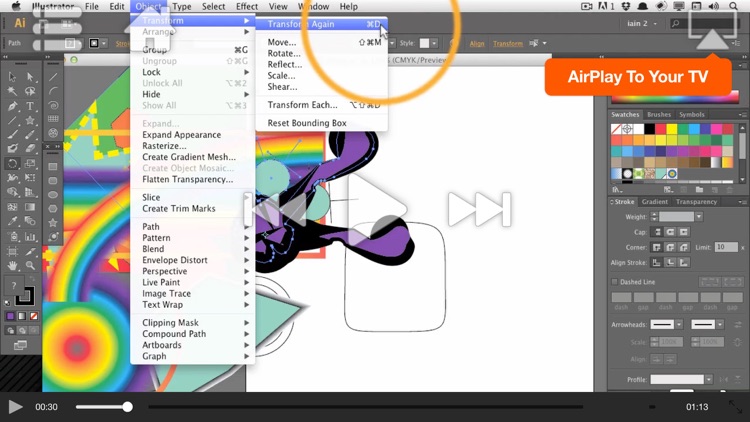The height and width of the screenshot is (422, 750).
Task: Open the Align link in control bar
Action: point(476,44)
